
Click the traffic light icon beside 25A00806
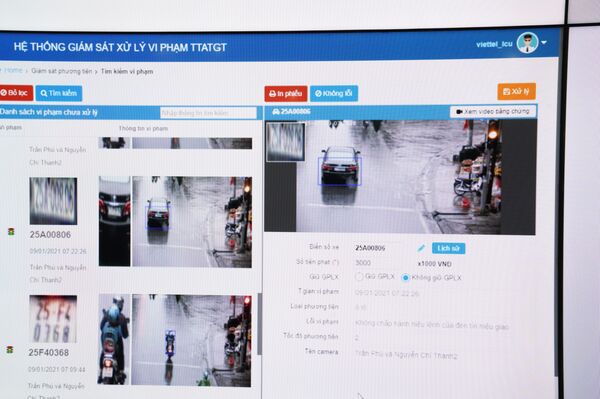pos(11,232)
